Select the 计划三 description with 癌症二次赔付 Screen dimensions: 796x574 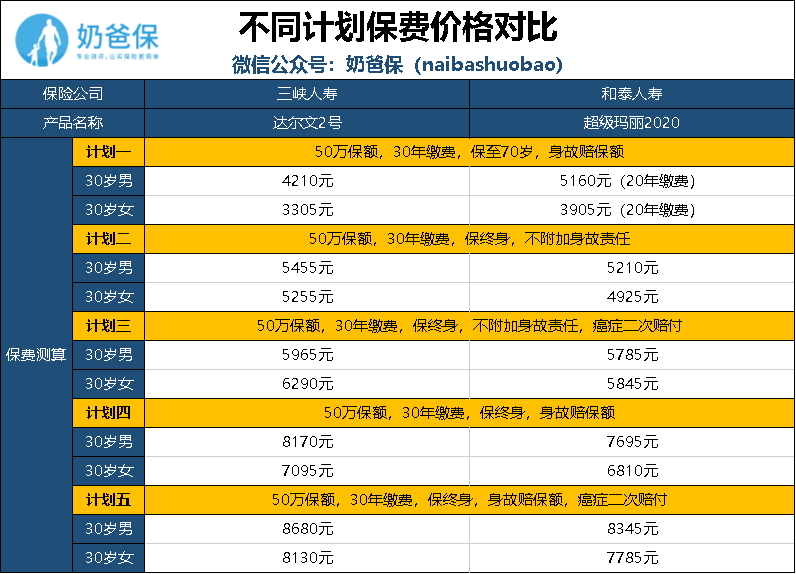tap(470, 325)
